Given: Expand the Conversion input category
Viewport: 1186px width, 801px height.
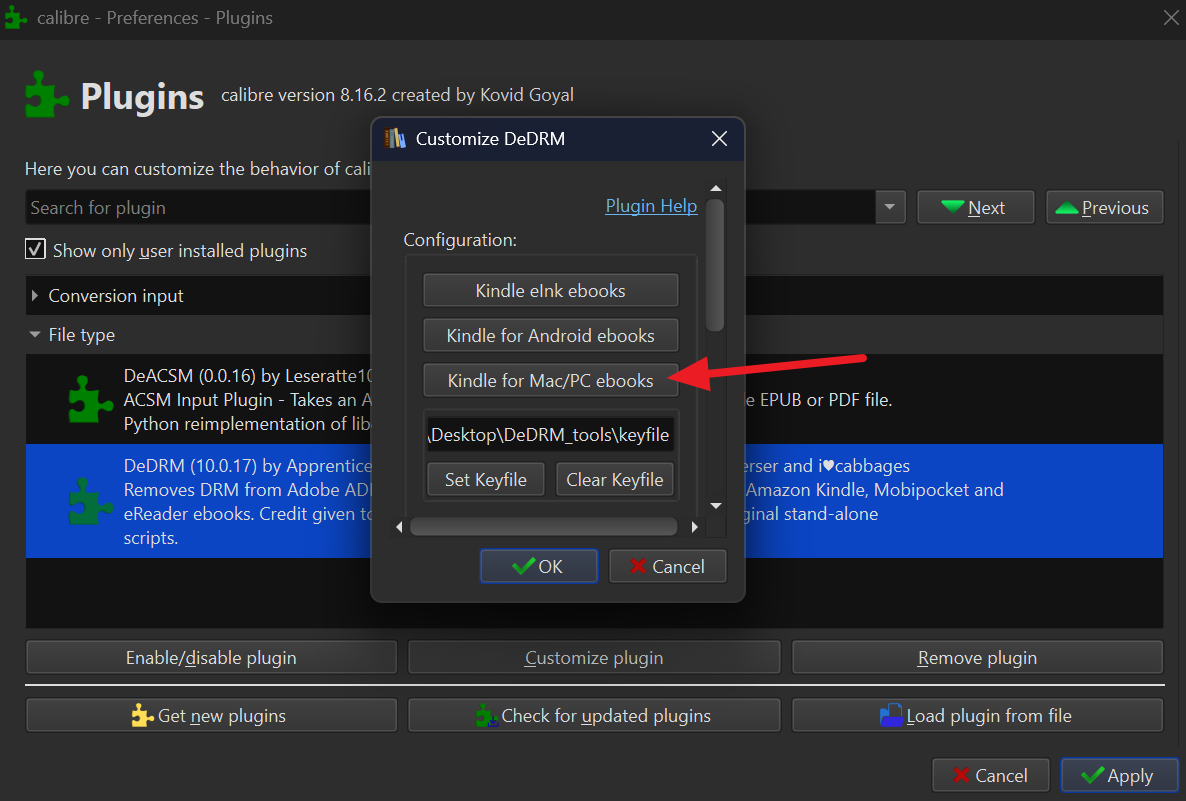Looking at the screenshot, I should pyautogui.click(x=36, y=296).
